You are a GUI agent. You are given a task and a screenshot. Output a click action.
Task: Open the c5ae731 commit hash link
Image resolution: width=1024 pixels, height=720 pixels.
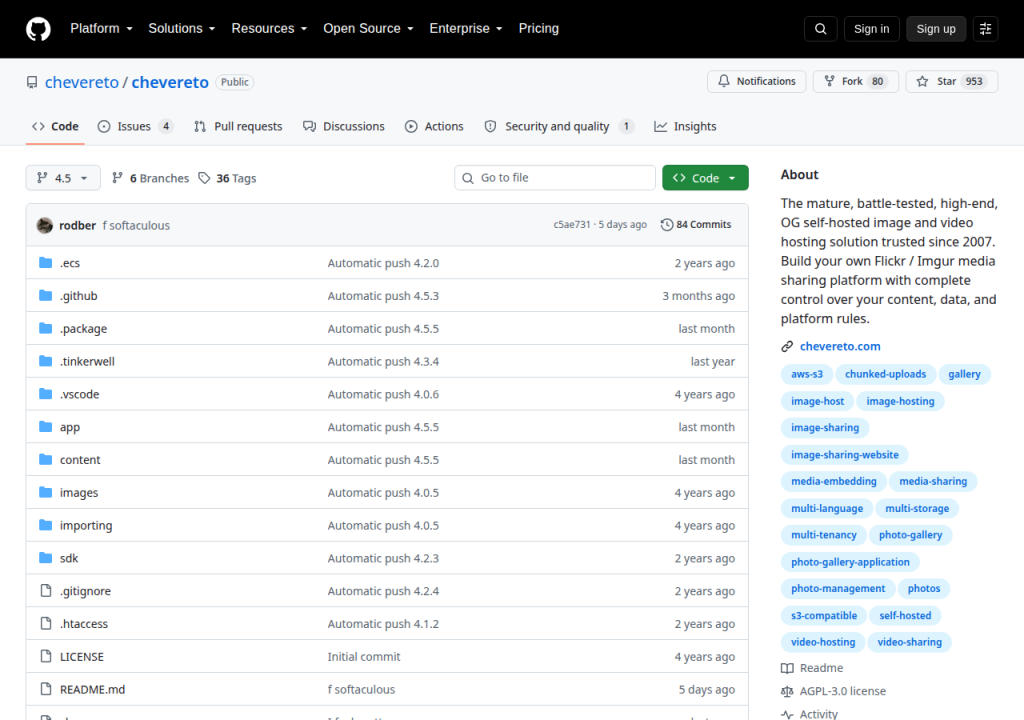point(571,225)
